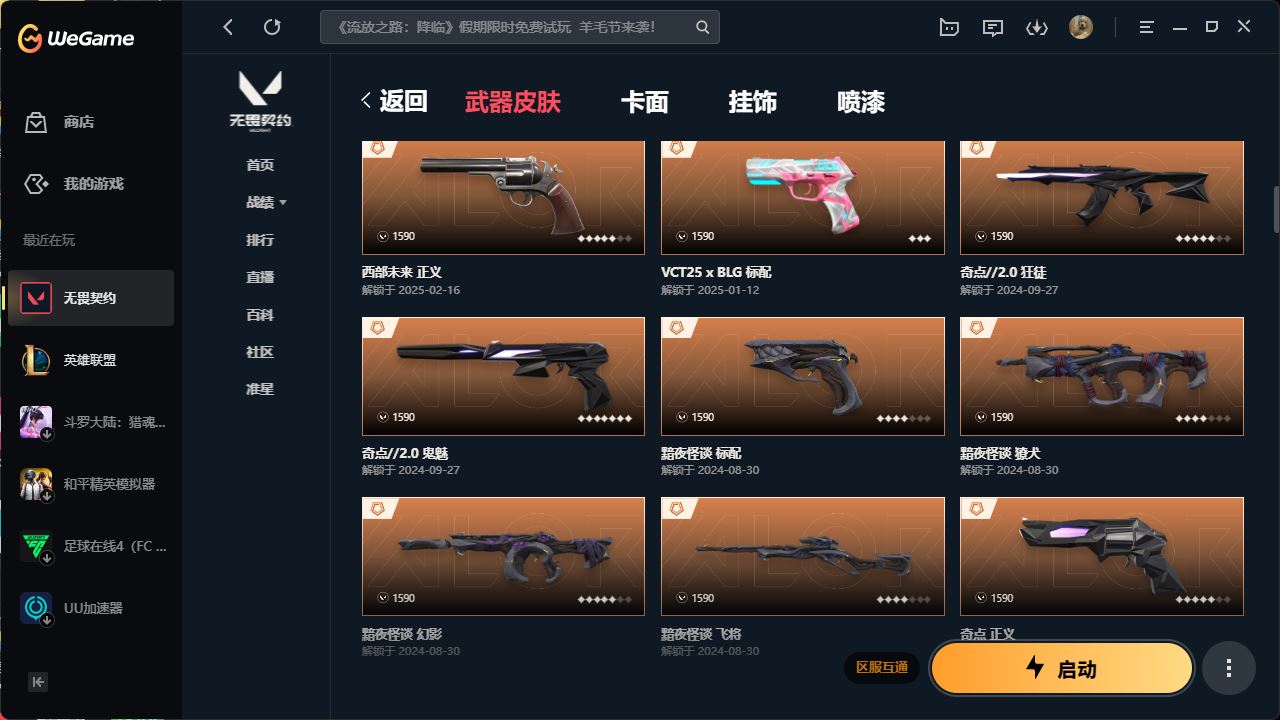This screenshot has width=1280, height=720.
Task: Open the hamburger main menu
Action: [1147, 27]
